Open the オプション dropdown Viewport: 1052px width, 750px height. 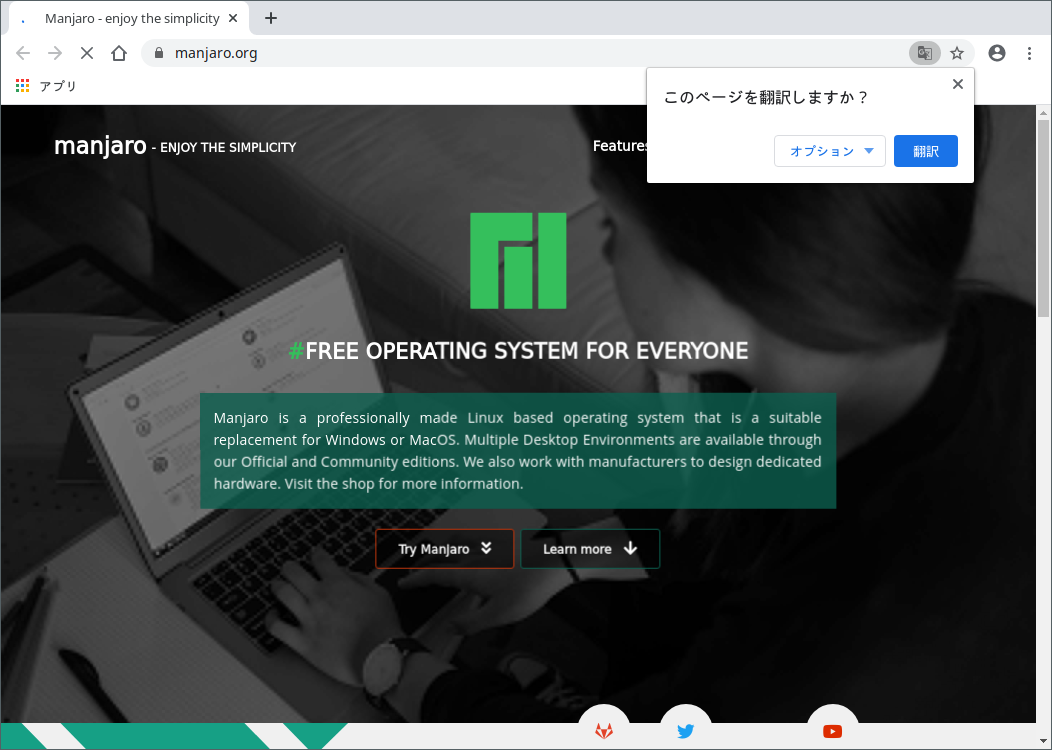click(x=830, y=151)
